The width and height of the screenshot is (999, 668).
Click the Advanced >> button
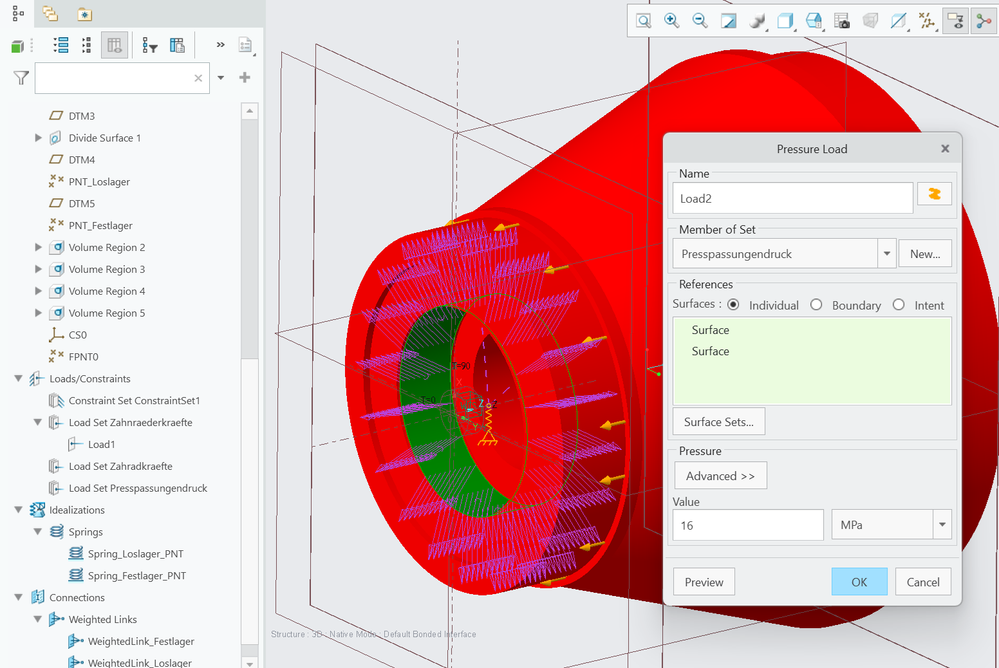pos(720,476)
